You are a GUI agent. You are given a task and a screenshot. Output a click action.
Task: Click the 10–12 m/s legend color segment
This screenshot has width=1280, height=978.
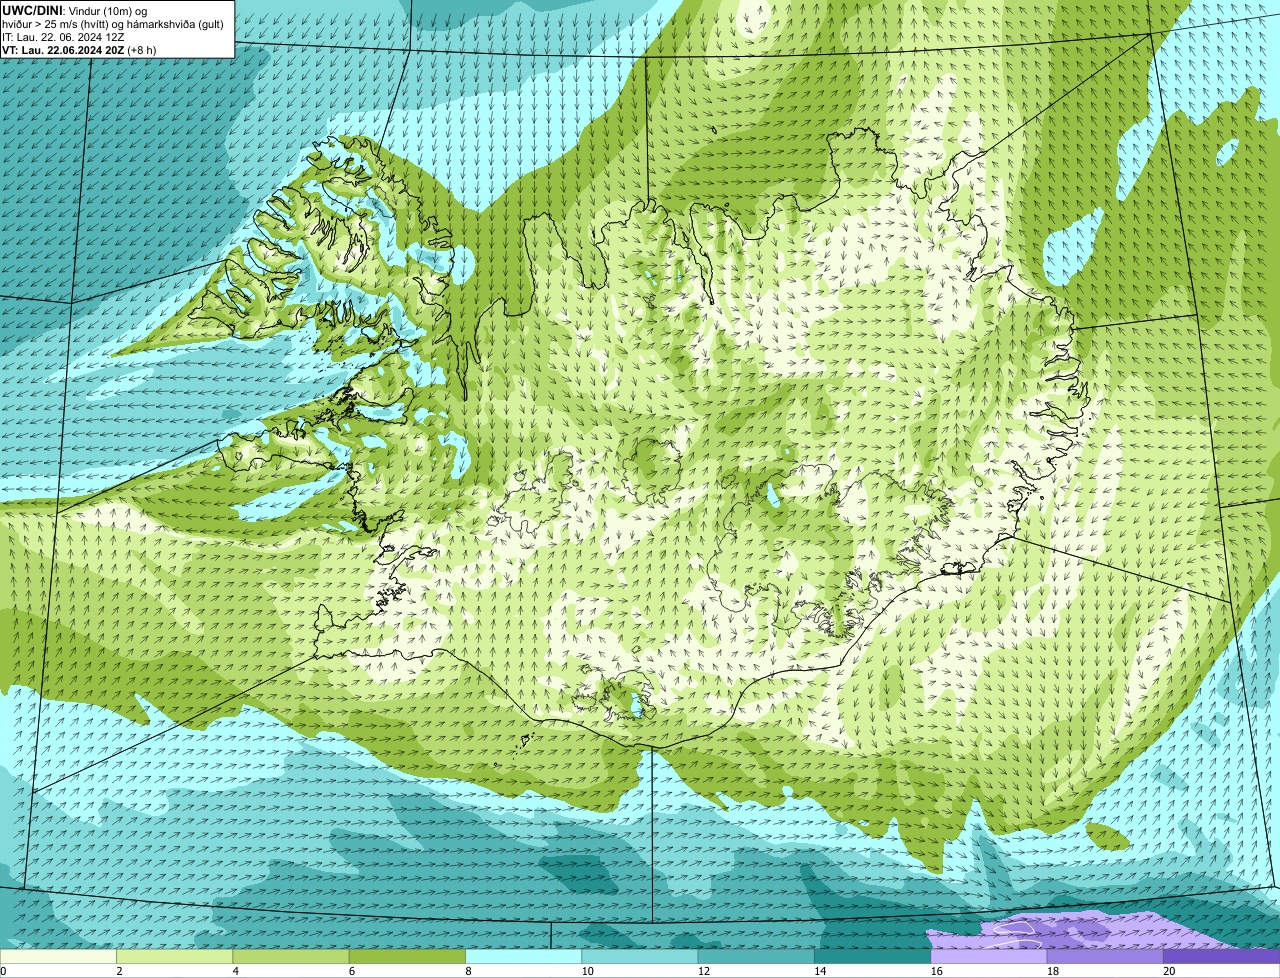640,957
